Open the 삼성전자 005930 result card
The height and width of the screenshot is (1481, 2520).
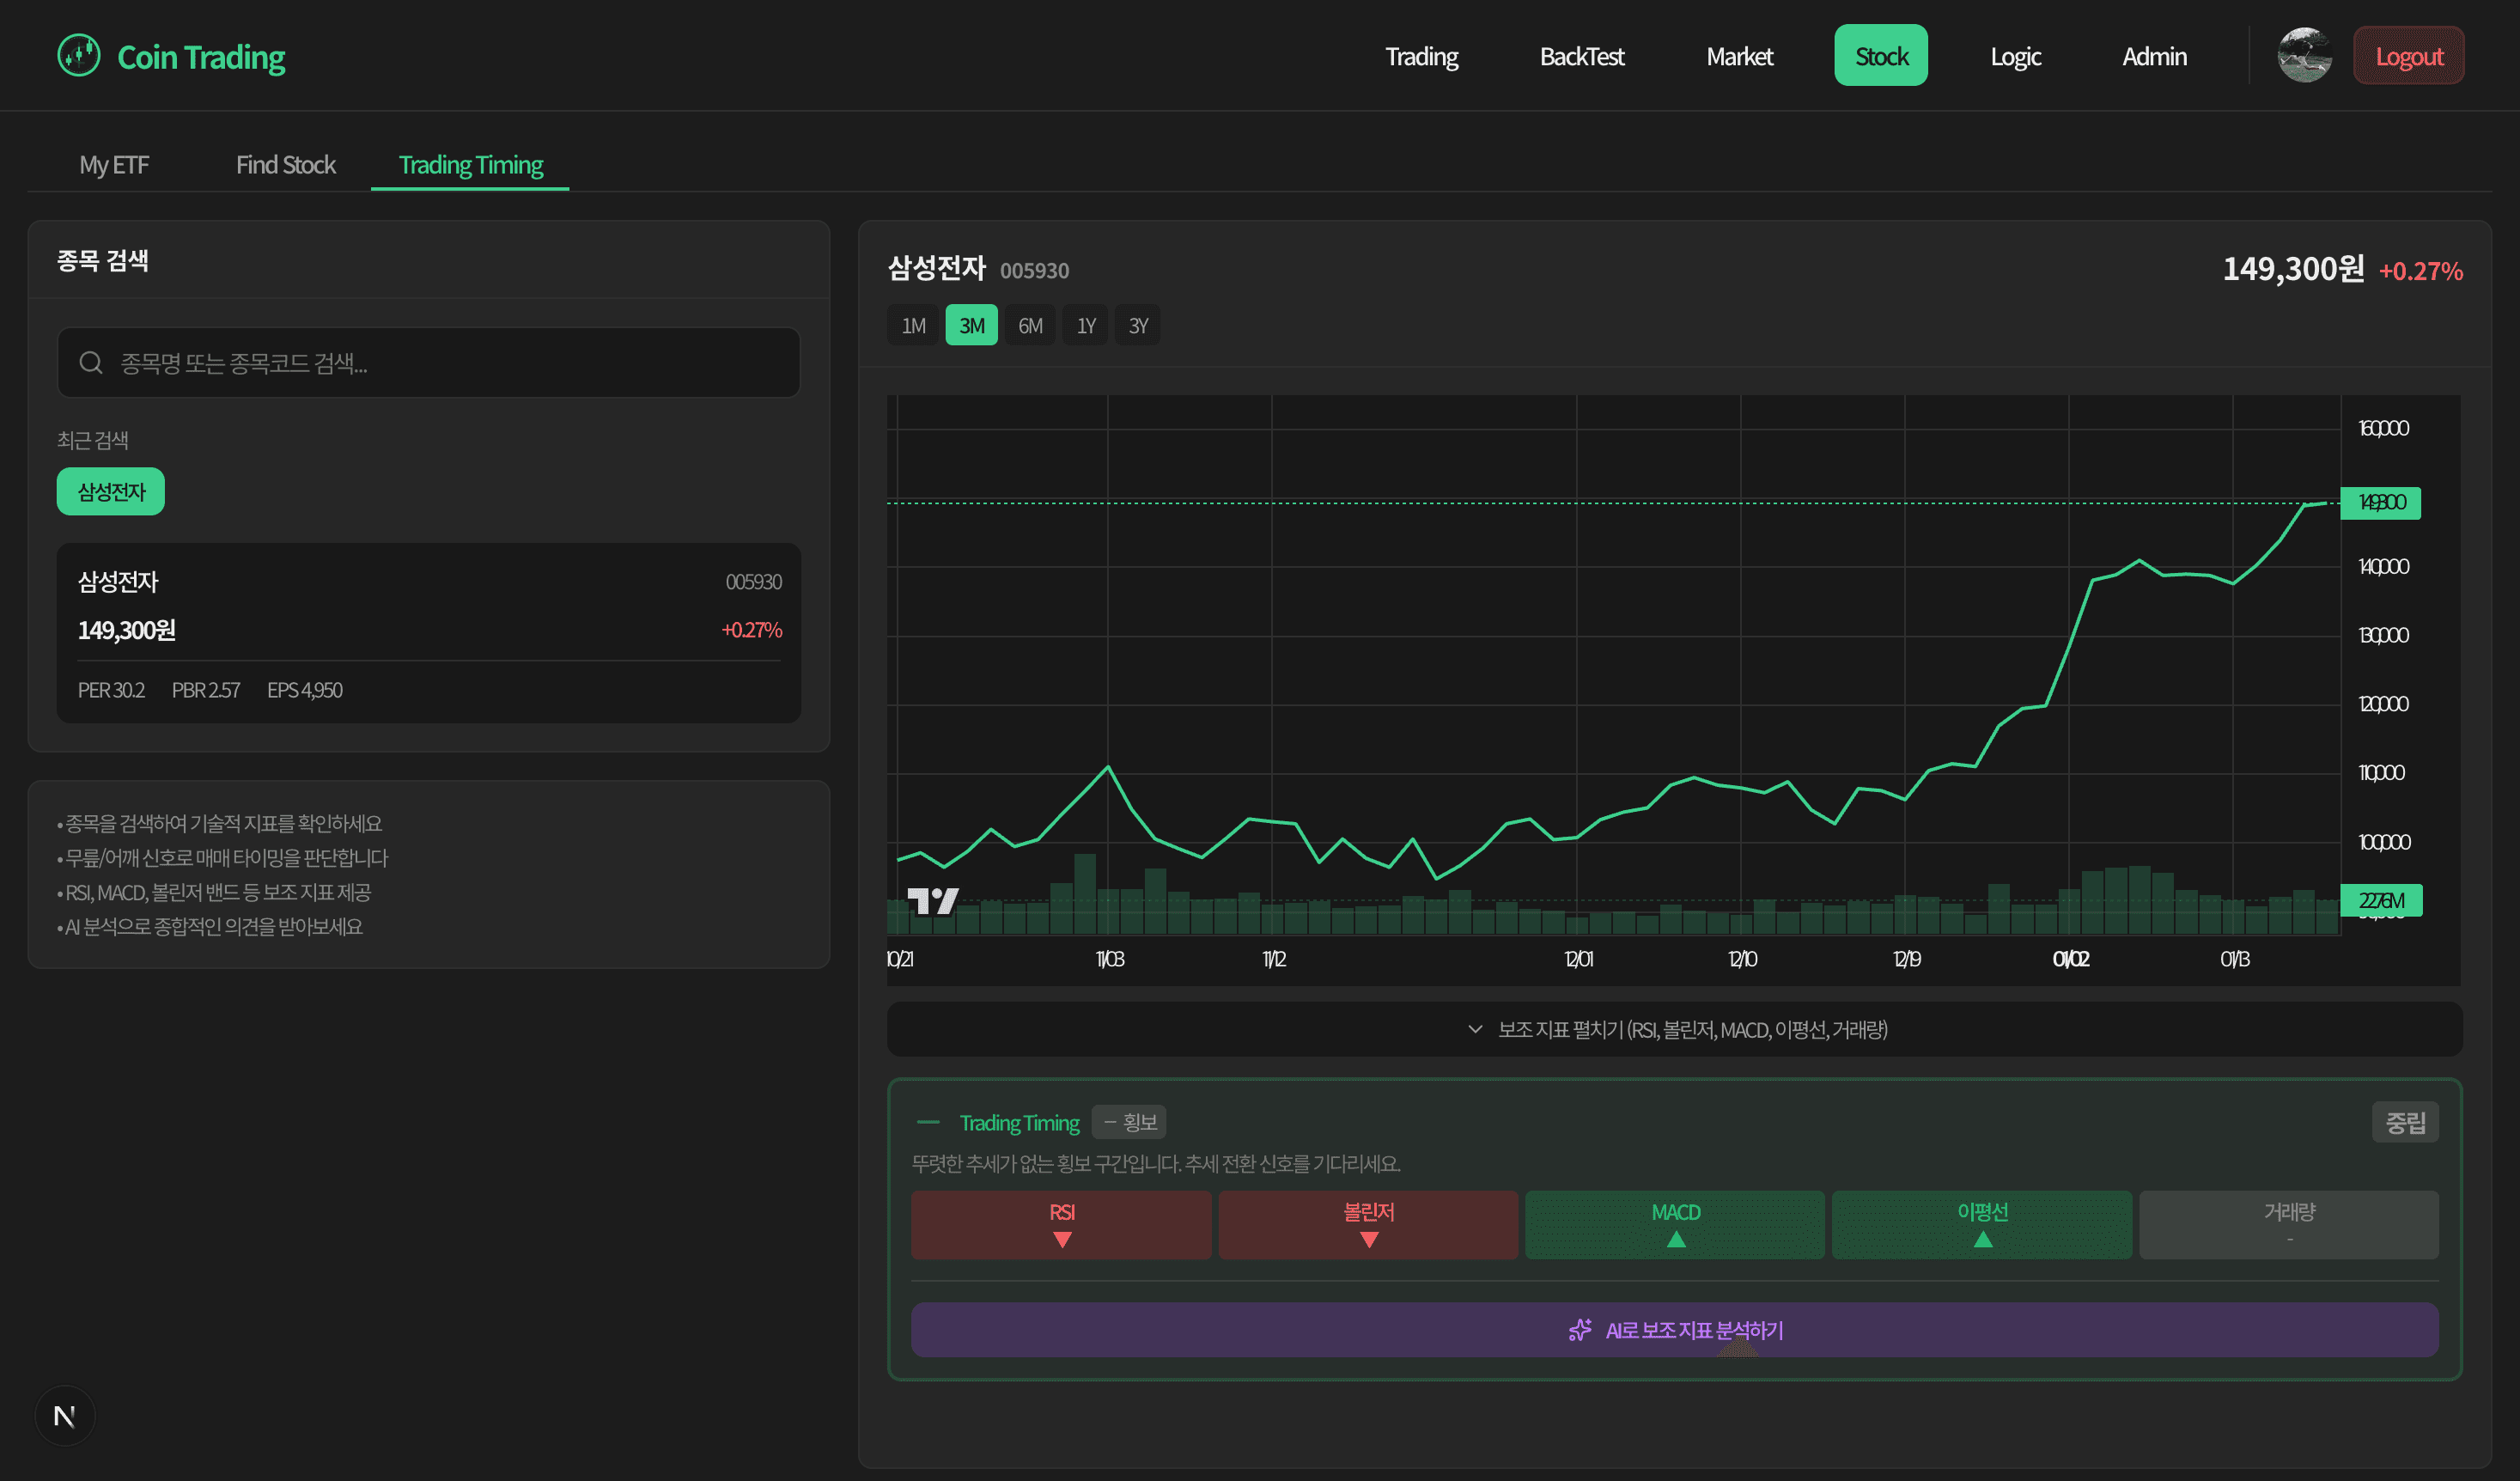429,633
